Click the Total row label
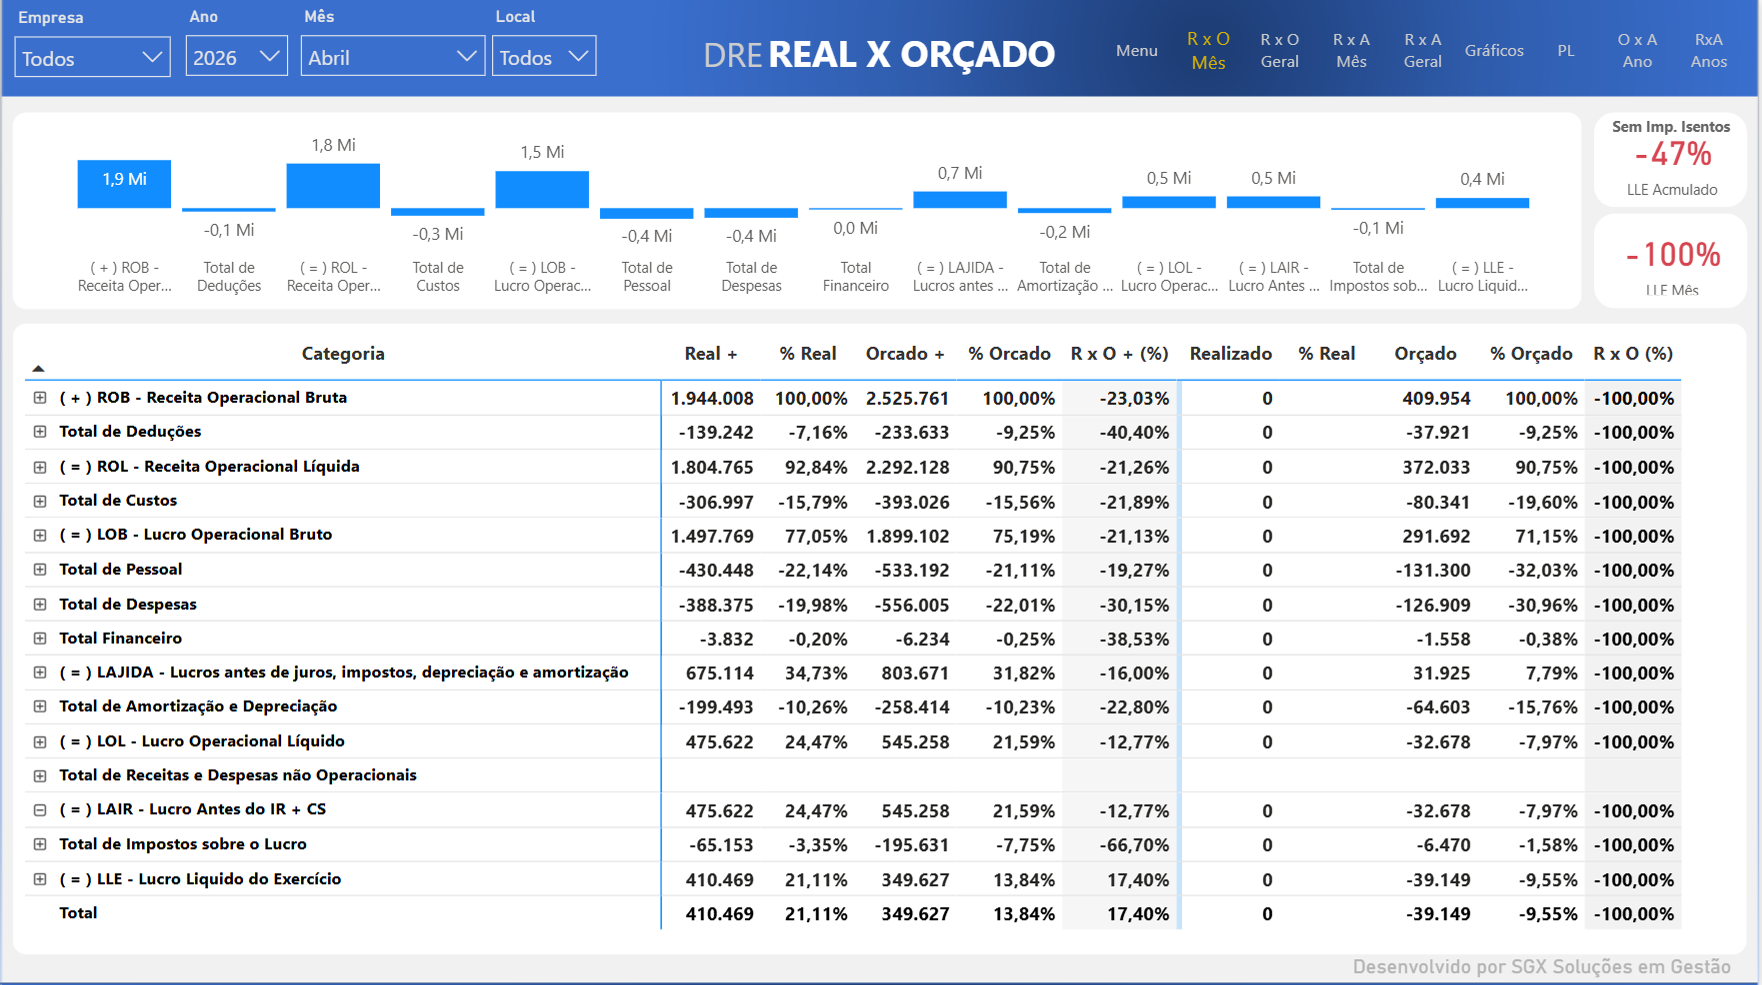This screenshot has height=985, width=1762. [78, 913]
